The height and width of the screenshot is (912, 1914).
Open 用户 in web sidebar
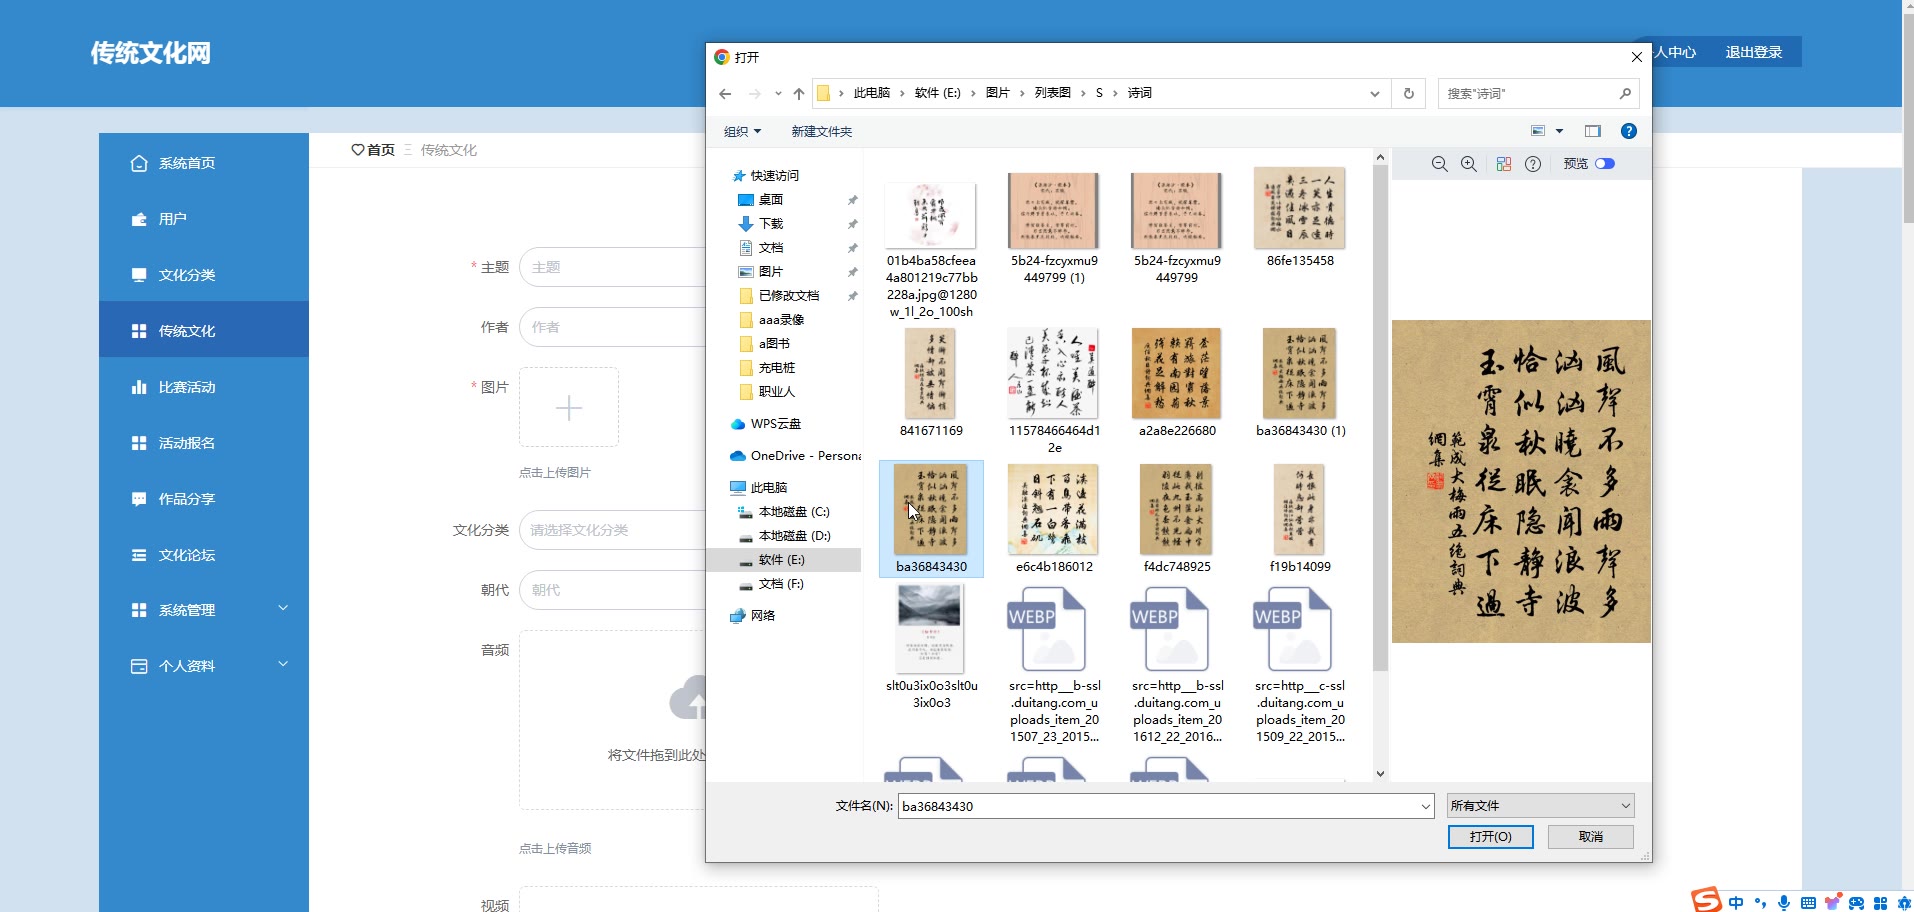pos(204,219)
